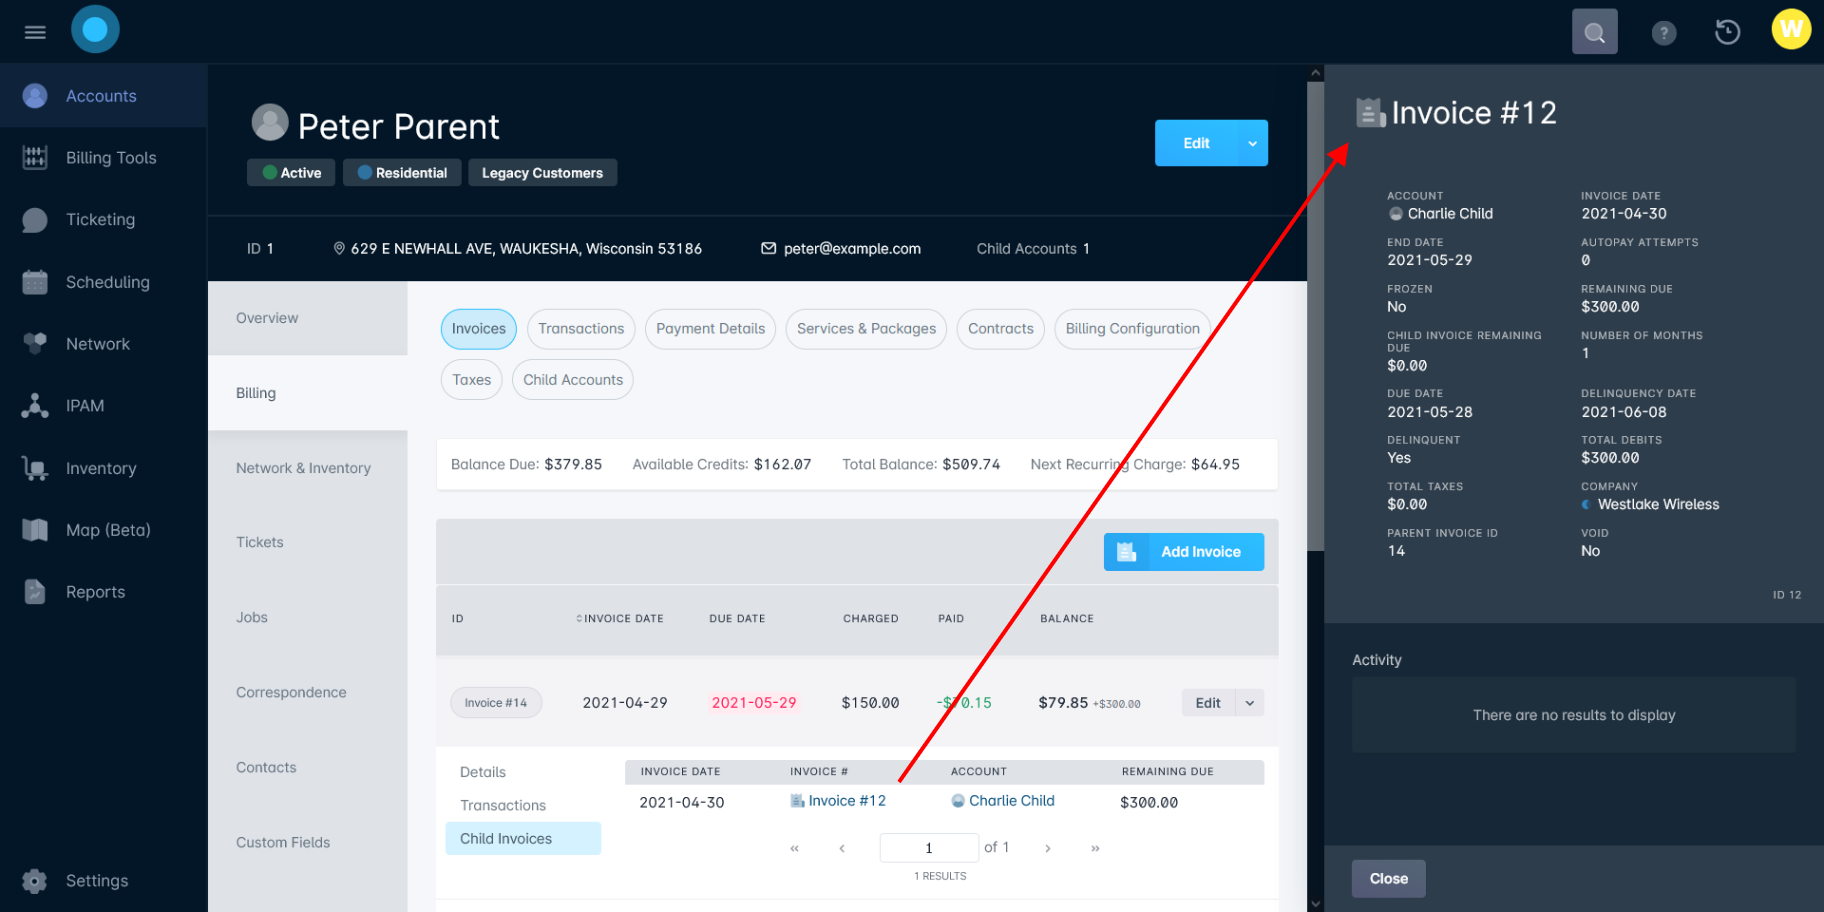Image resolution: width=1824 pixels, height=912 pixels.
Task: Go to the previous page of child invoices
Action: coord(842,848)
